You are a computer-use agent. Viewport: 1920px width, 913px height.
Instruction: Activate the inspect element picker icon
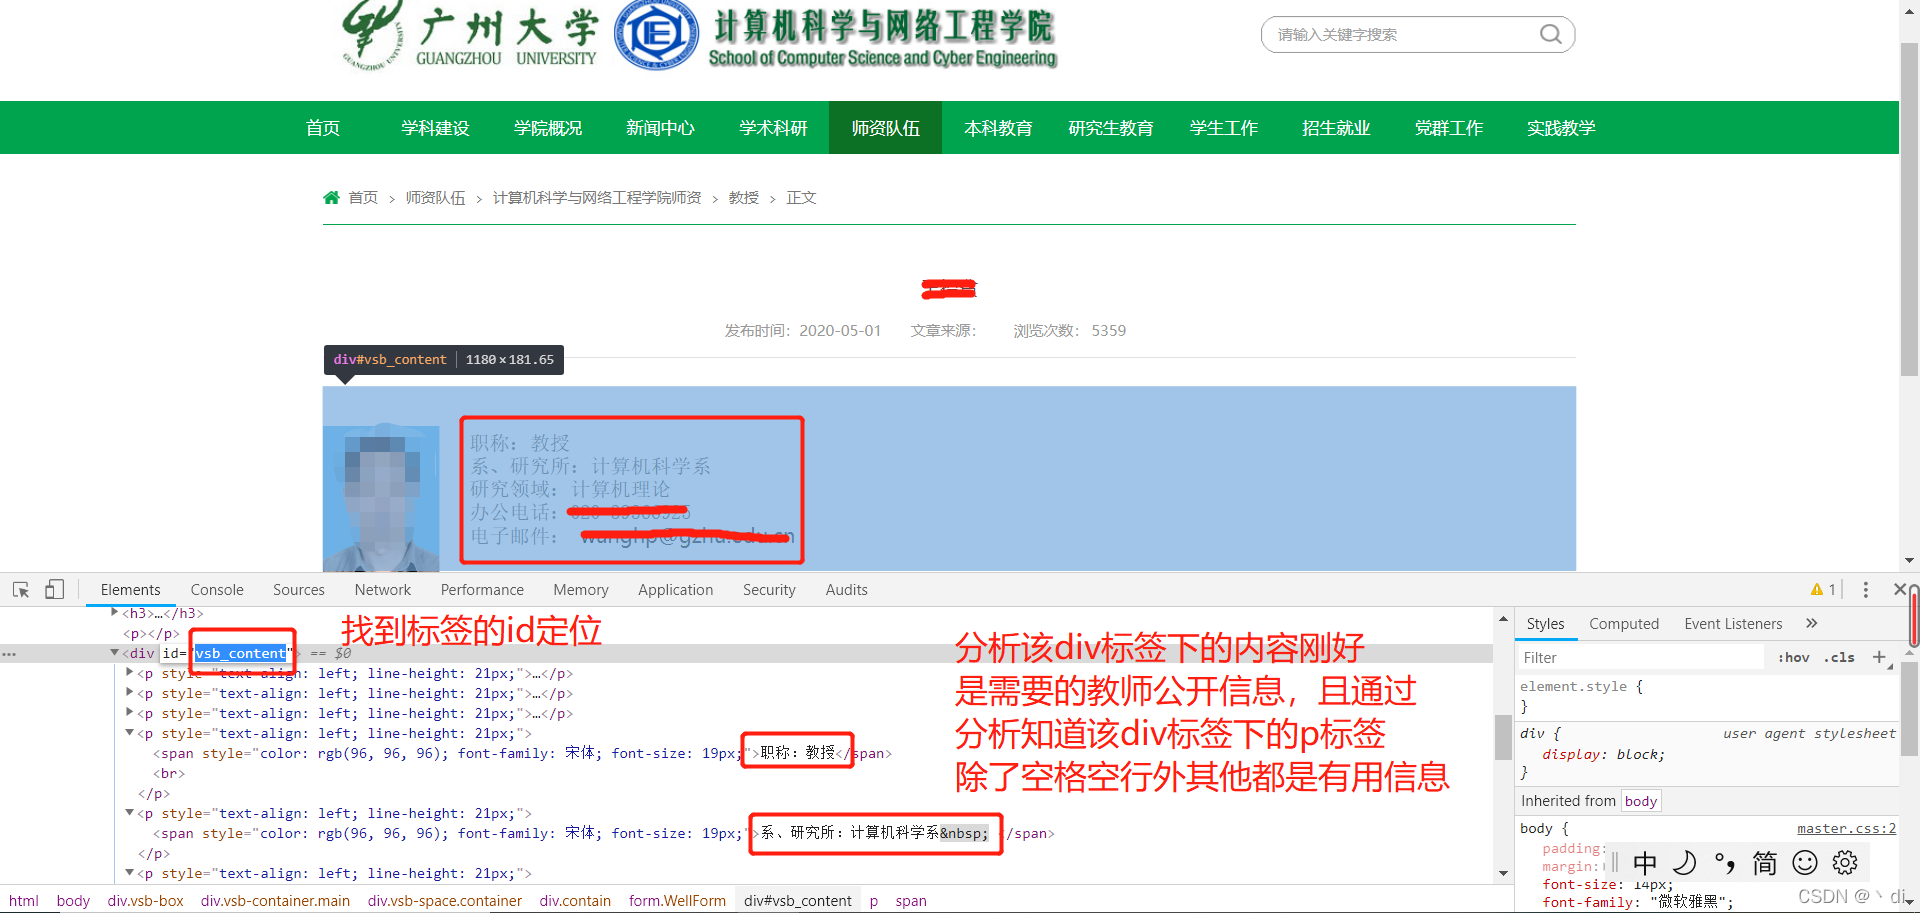pos(21,590)
